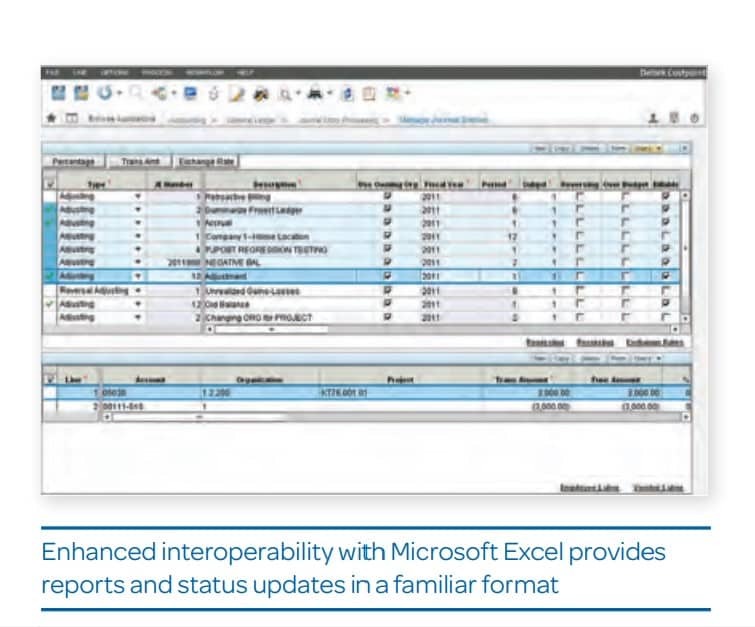
Task: Click the user profile icon at right
Action: (x=653, y=118)
